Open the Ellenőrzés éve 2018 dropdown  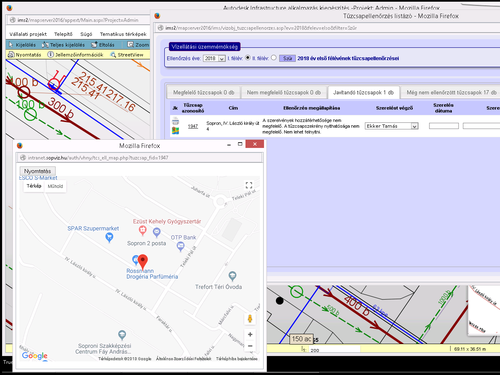214,58
